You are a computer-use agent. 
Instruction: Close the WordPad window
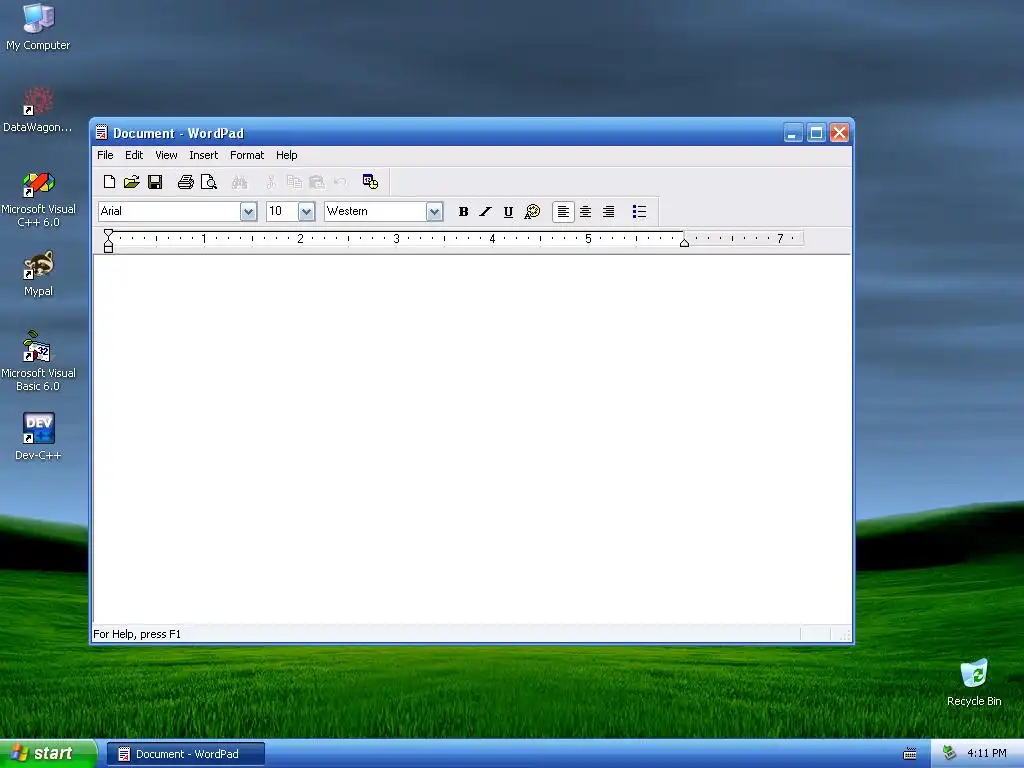pyautogui.click(x=839, y=133)
